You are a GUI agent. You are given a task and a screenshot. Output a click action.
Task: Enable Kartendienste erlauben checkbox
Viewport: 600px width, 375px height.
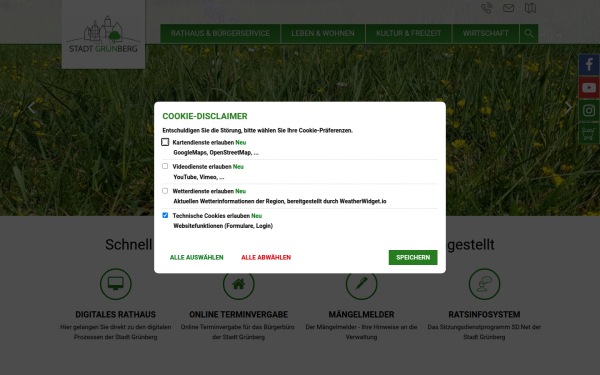coord(165,142)
